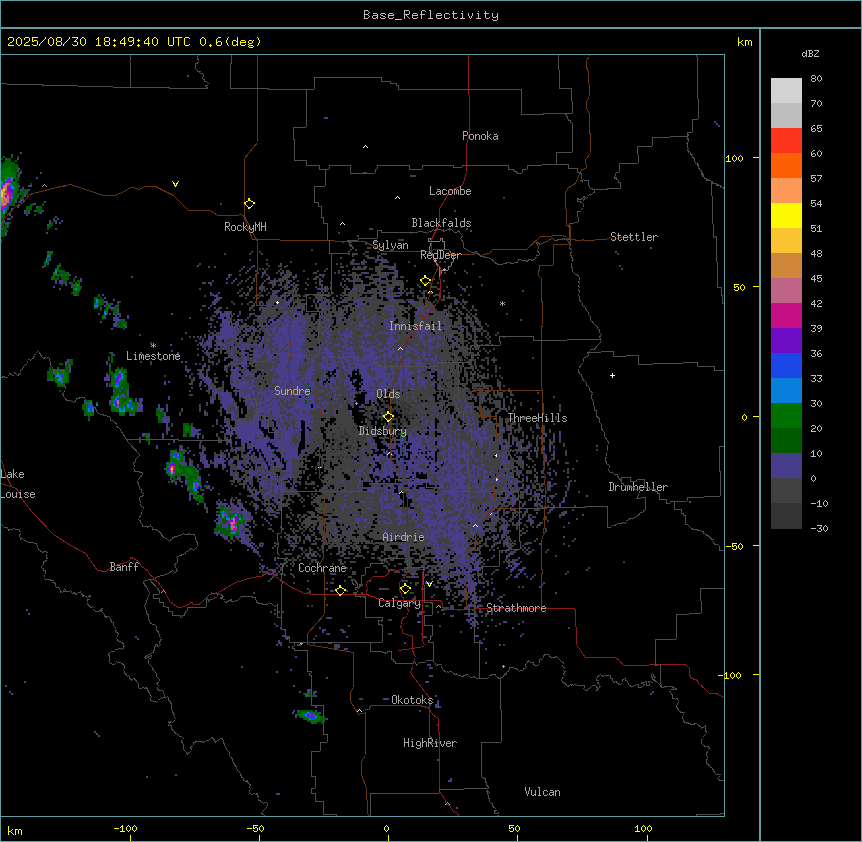
Task: Select the bright yellow swatch in dBZ legend
Action: click(786, 215)
